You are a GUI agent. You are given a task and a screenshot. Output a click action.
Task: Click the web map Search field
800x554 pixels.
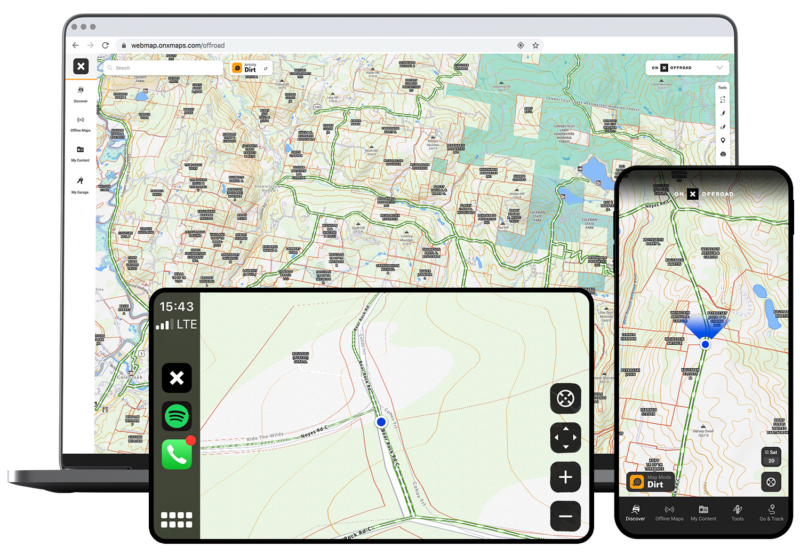coord(160,68)
